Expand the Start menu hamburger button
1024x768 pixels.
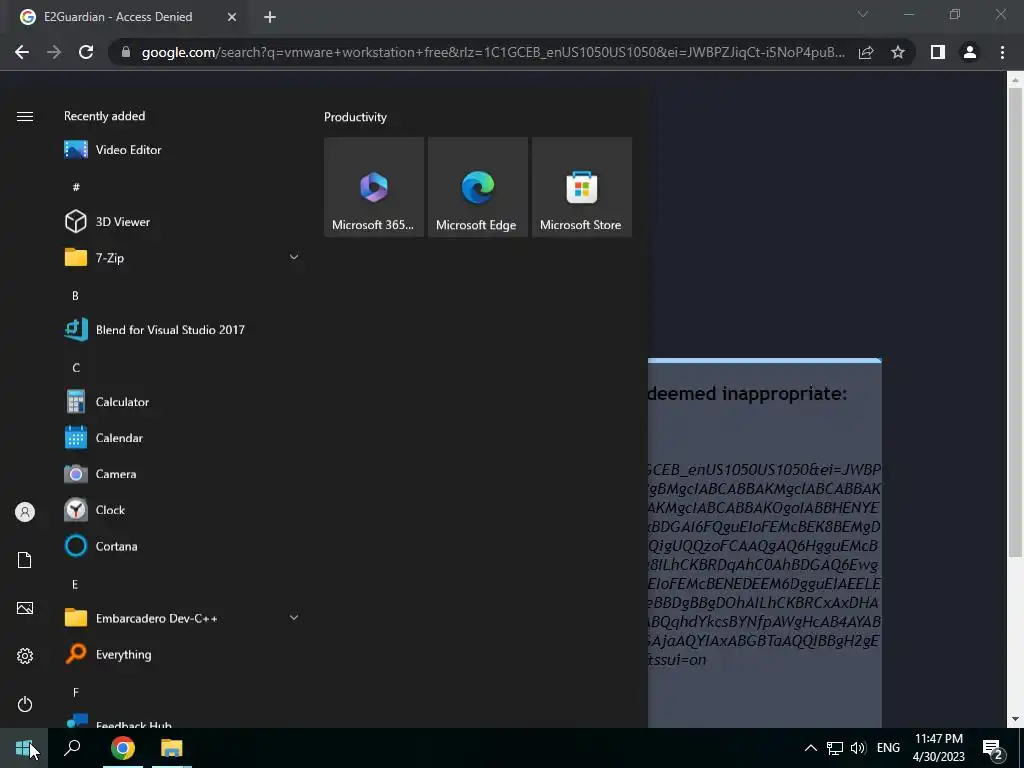pyautogui.click(x=25, y=116)
